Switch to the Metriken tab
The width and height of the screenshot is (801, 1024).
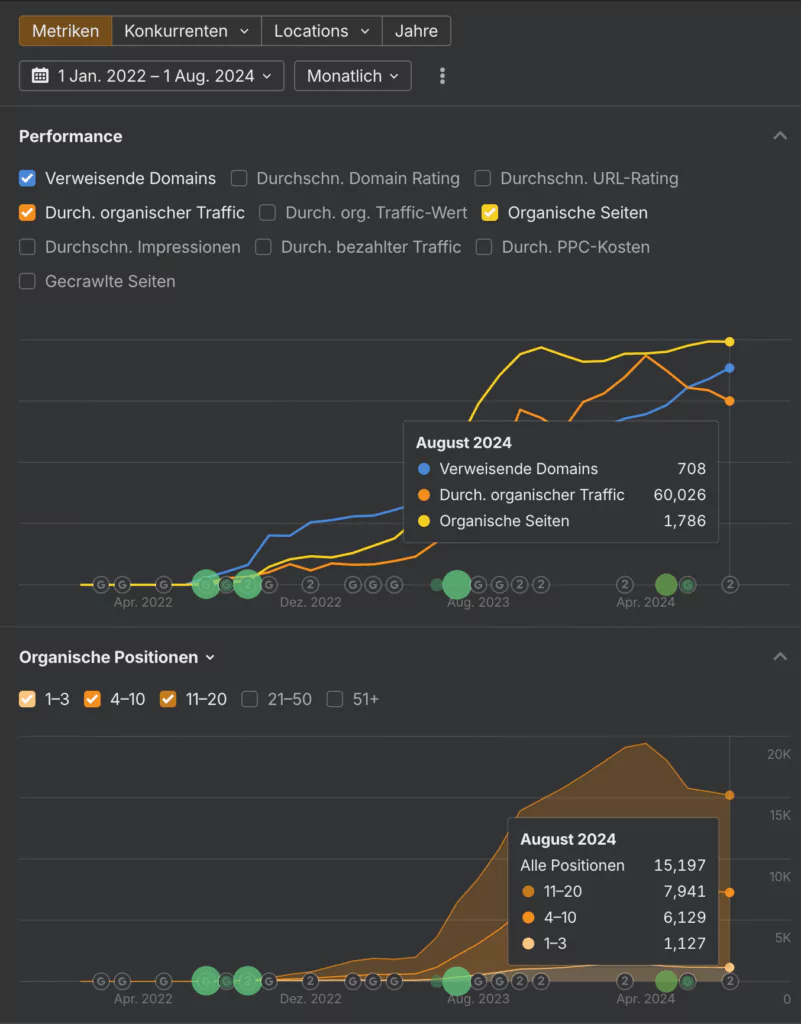(64, 30)
